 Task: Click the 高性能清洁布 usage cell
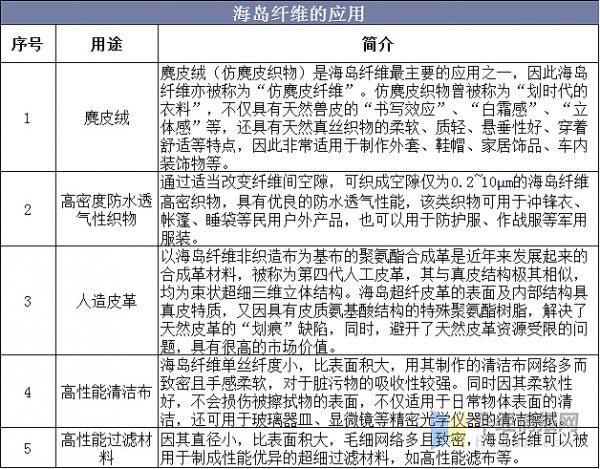107,392
